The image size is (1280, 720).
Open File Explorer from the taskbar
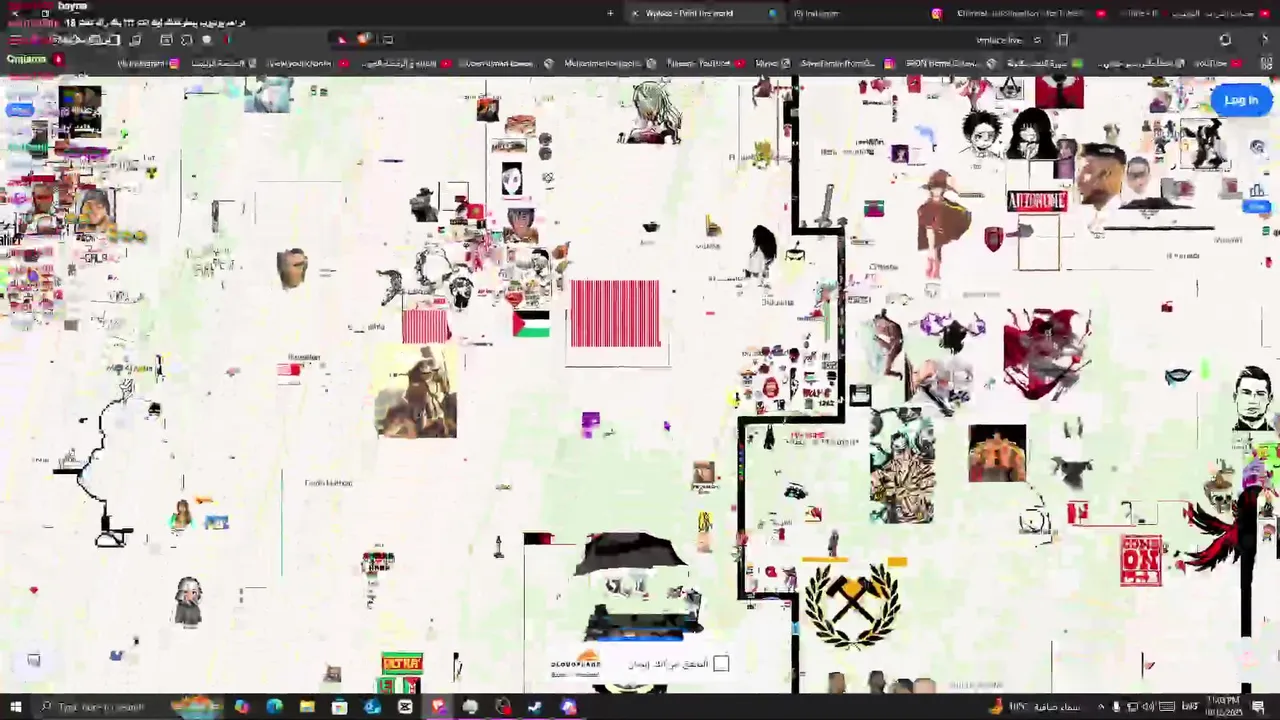tap(307, 707)
